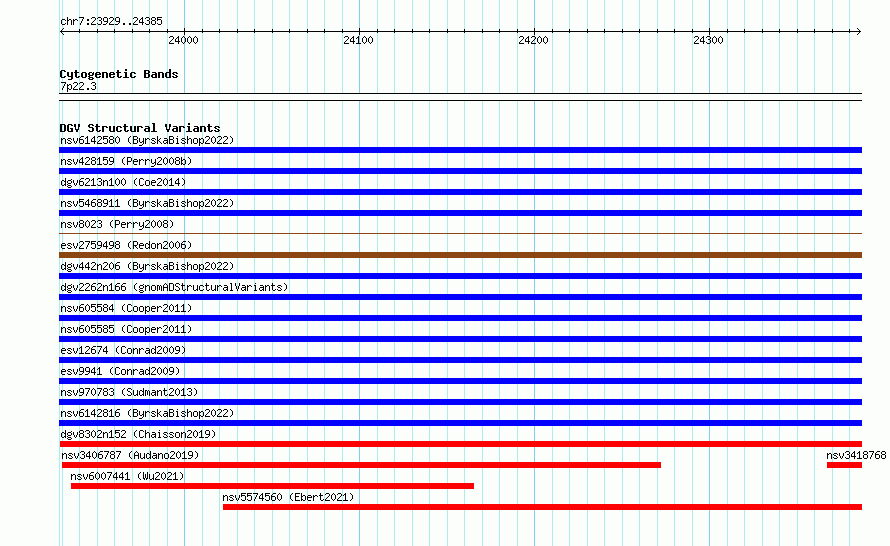Open the nsv6007441 (Wu2021) label
890x546 pixels.
pyautogui.click(x=127, y=476)
